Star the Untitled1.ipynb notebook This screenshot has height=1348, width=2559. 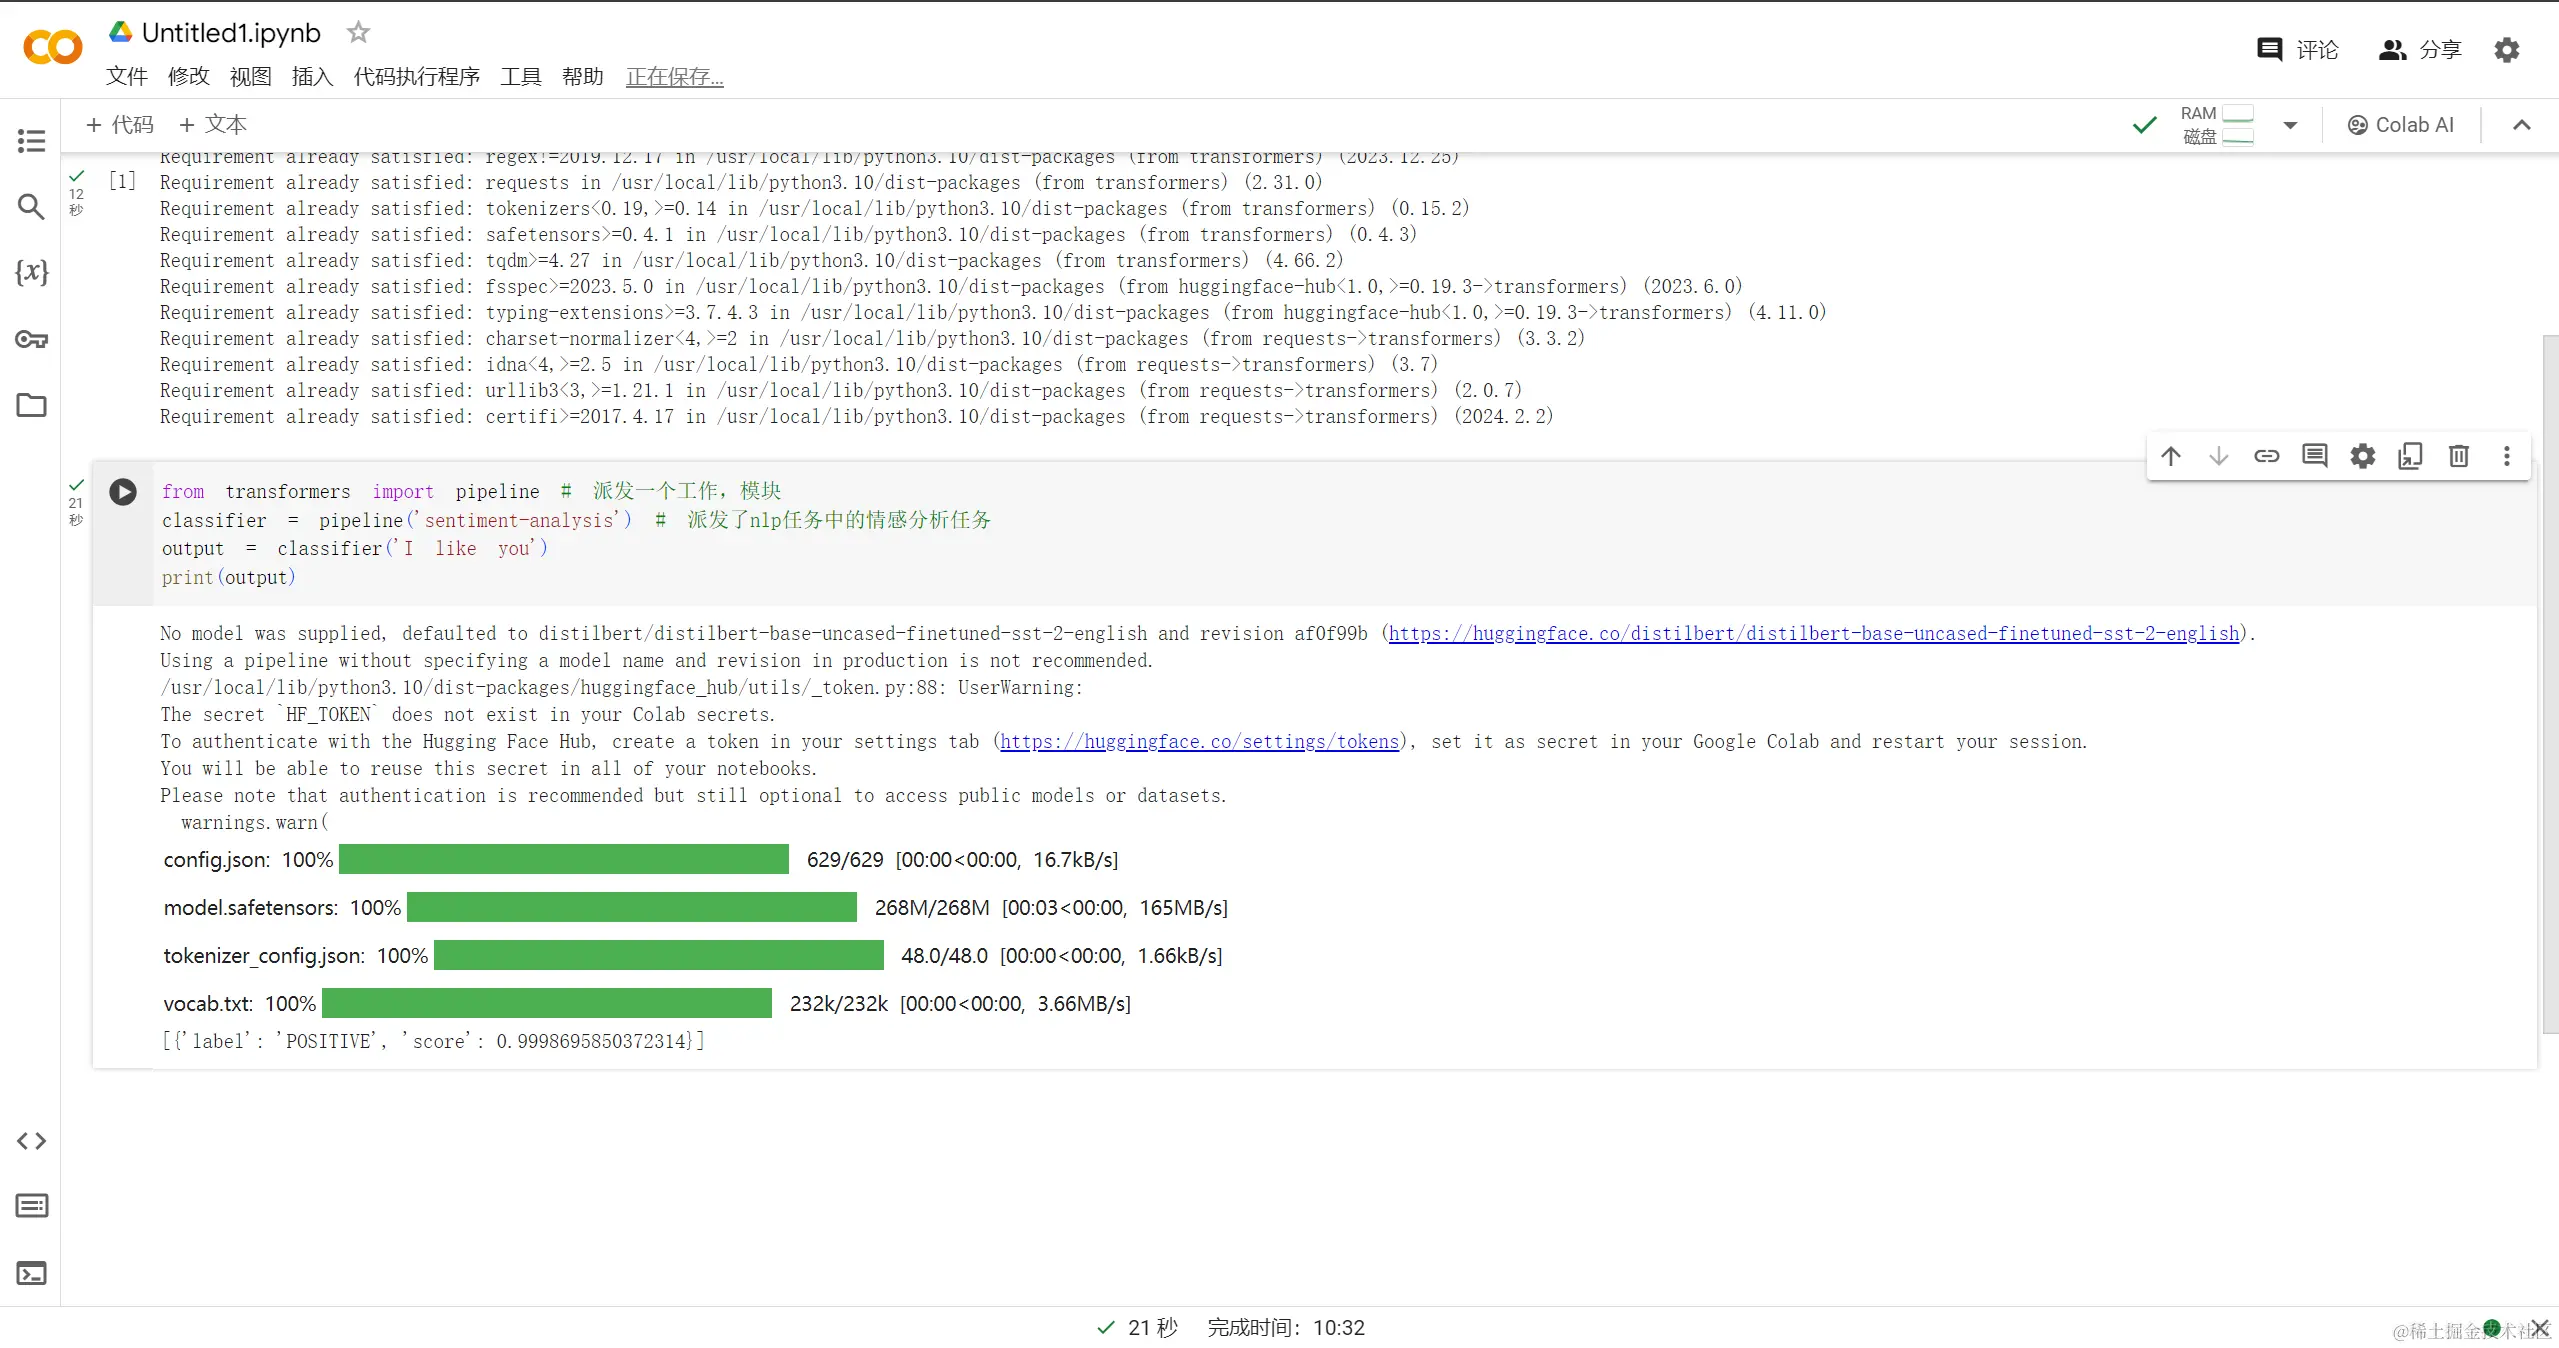pos(358,33)
